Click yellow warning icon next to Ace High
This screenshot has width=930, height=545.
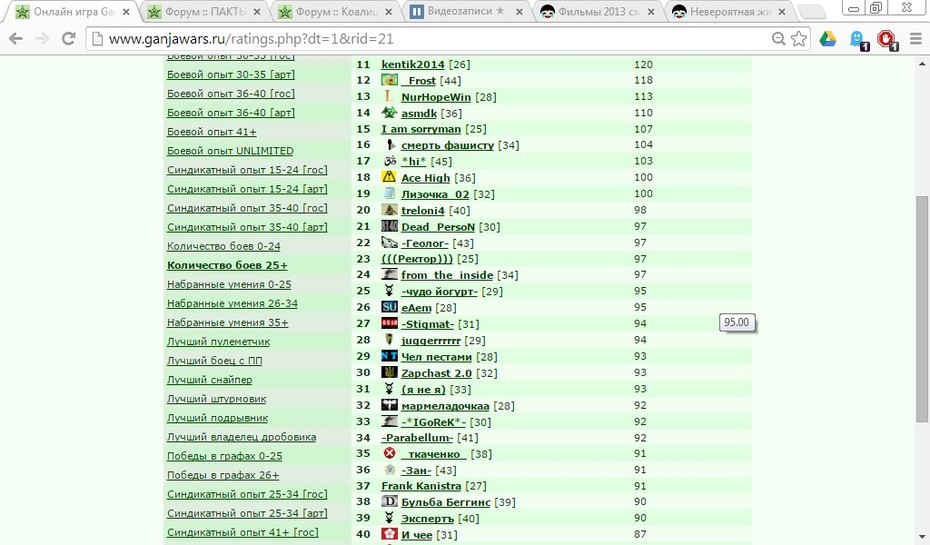(389, 177)
